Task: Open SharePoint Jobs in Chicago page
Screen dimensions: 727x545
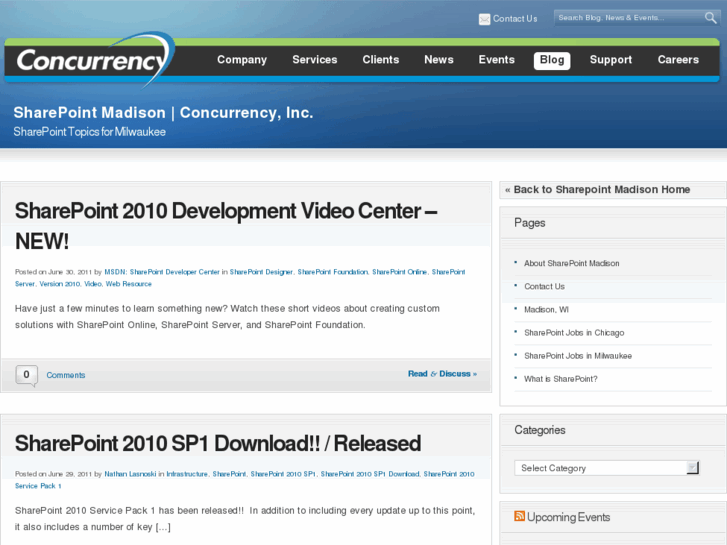Action: 574,333
